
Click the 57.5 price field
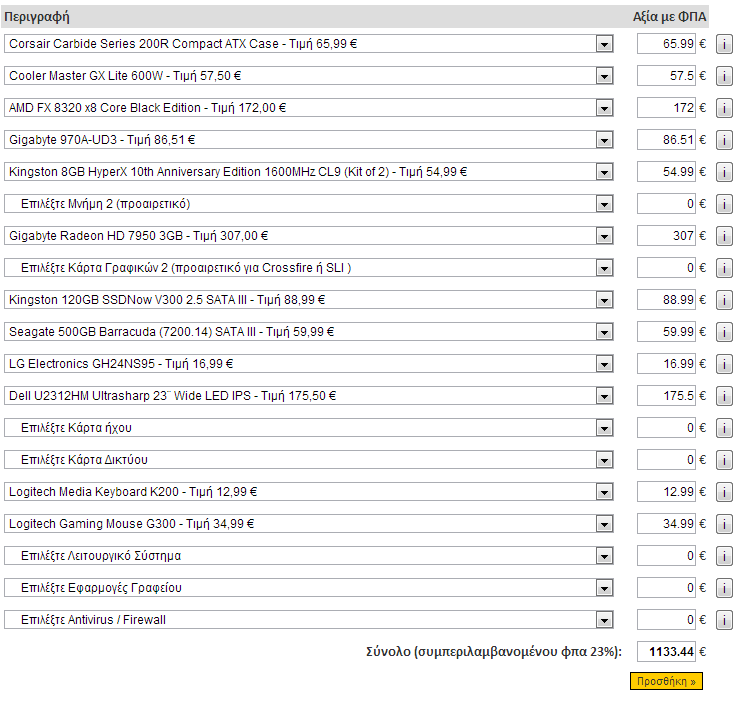point(666,76)
